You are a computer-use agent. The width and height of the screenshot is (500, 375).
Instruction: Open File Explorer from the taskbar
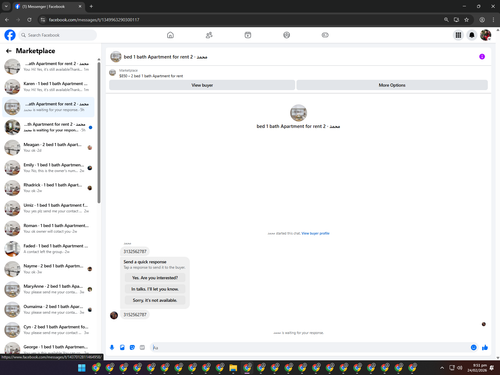(x=233, y=368)
